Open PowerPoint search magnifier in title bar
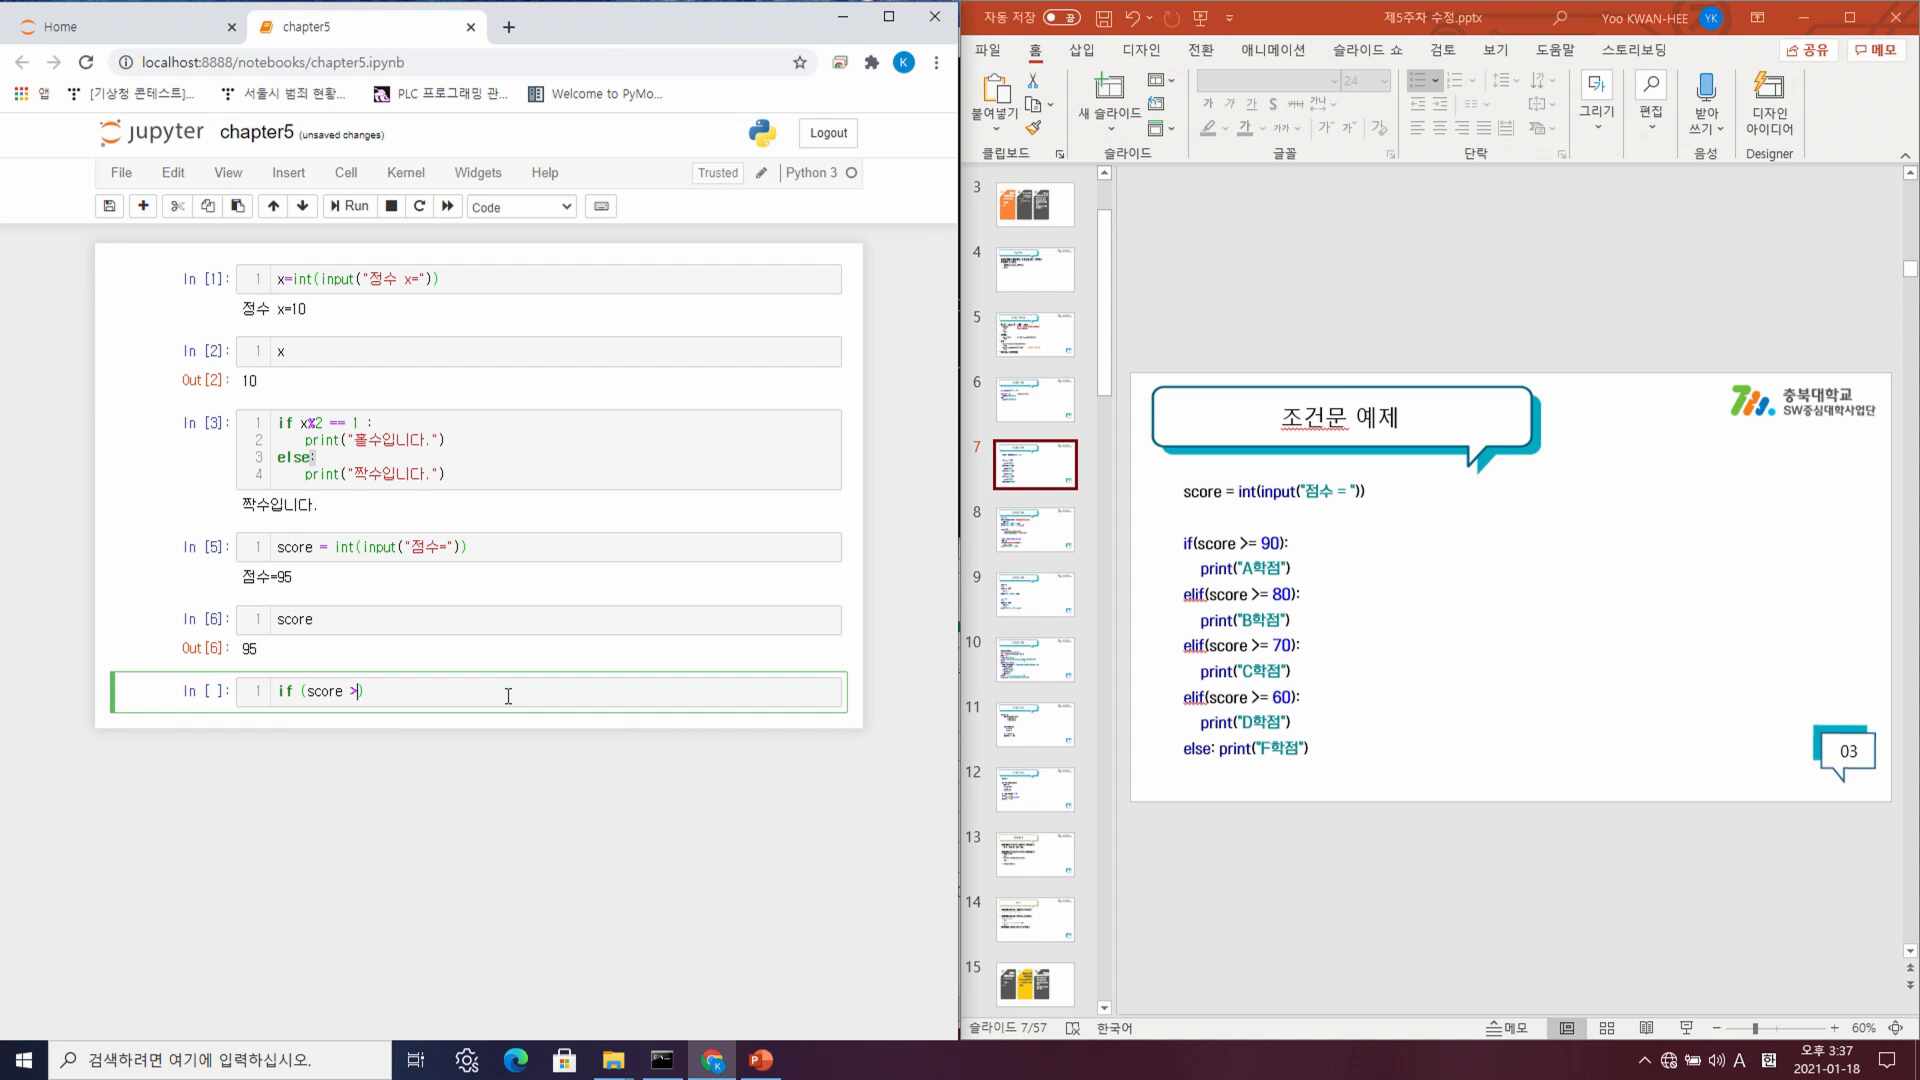The width and height of the screenshot is (1920, 1080). click(1559, 18)
